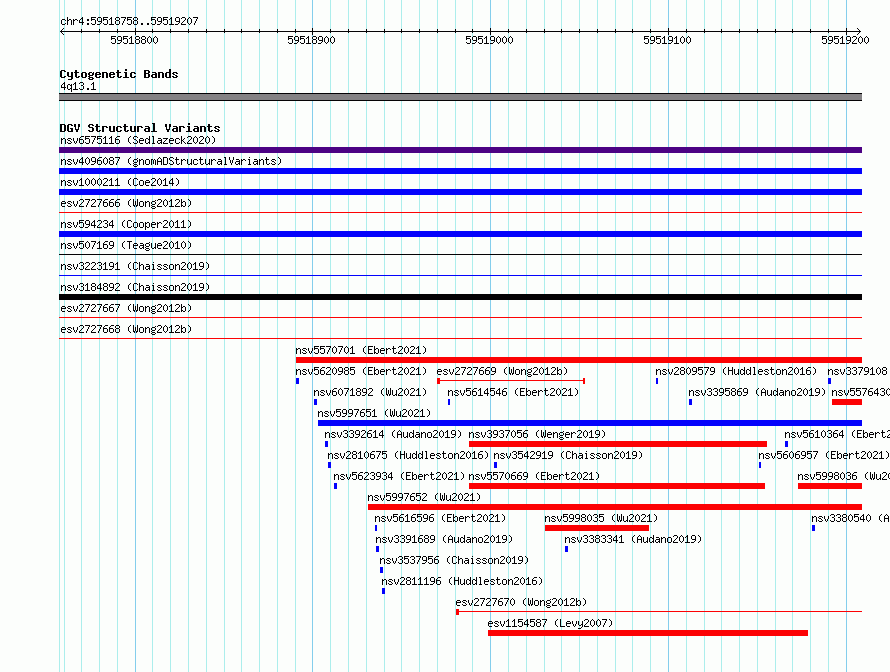
Task: Open nsv4096087 (gnomADStructuralVariants) entry
Action: point(171,161)
